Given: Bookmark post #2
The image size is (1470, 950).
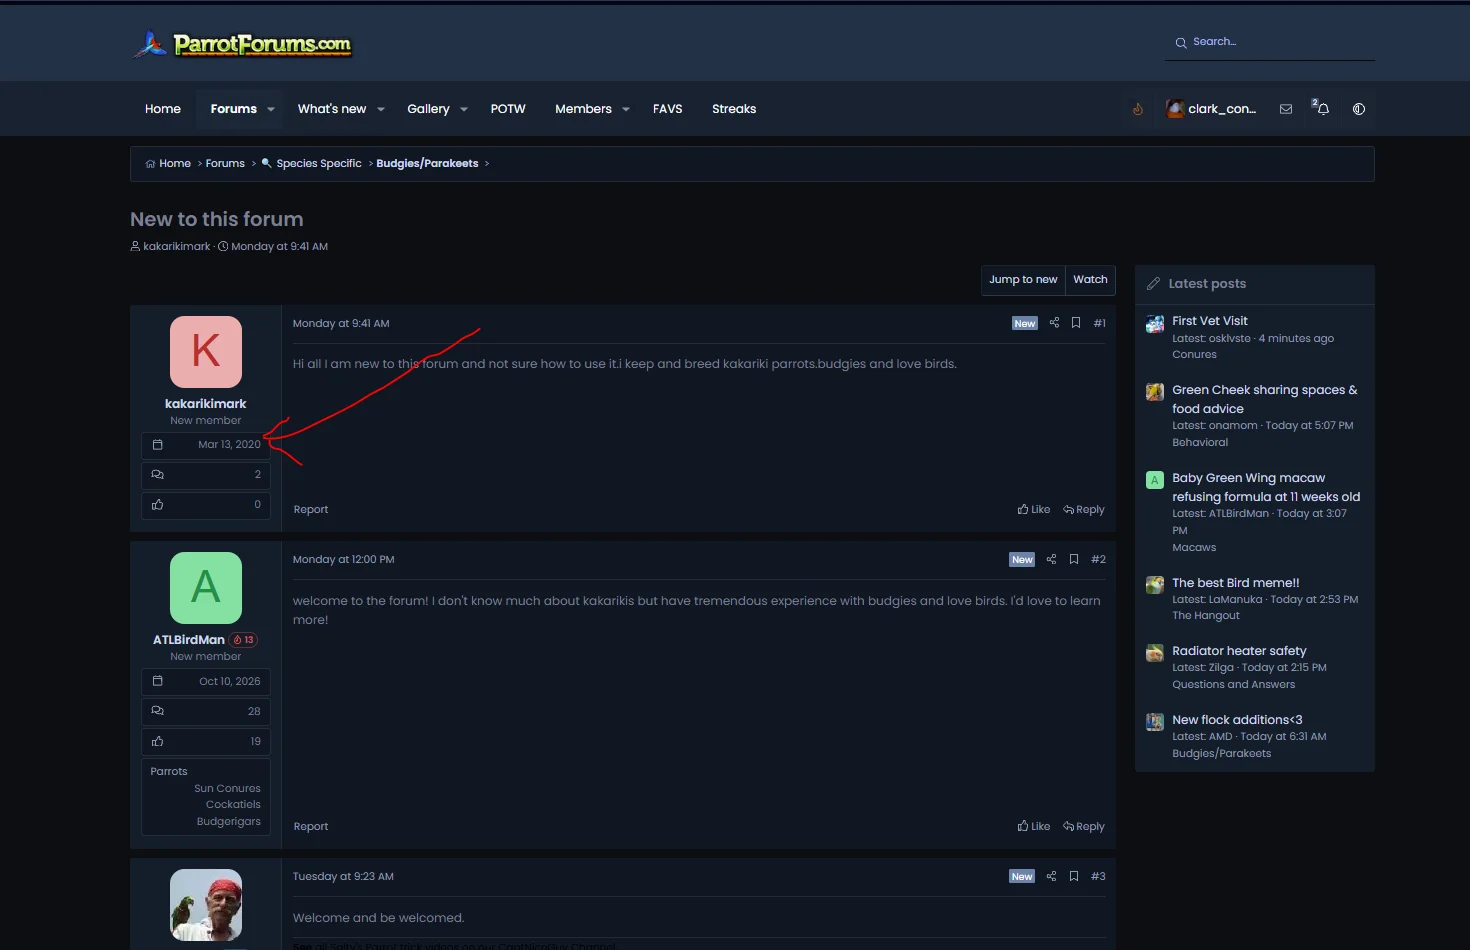Looking at the screenshot, I should 1074,559.
